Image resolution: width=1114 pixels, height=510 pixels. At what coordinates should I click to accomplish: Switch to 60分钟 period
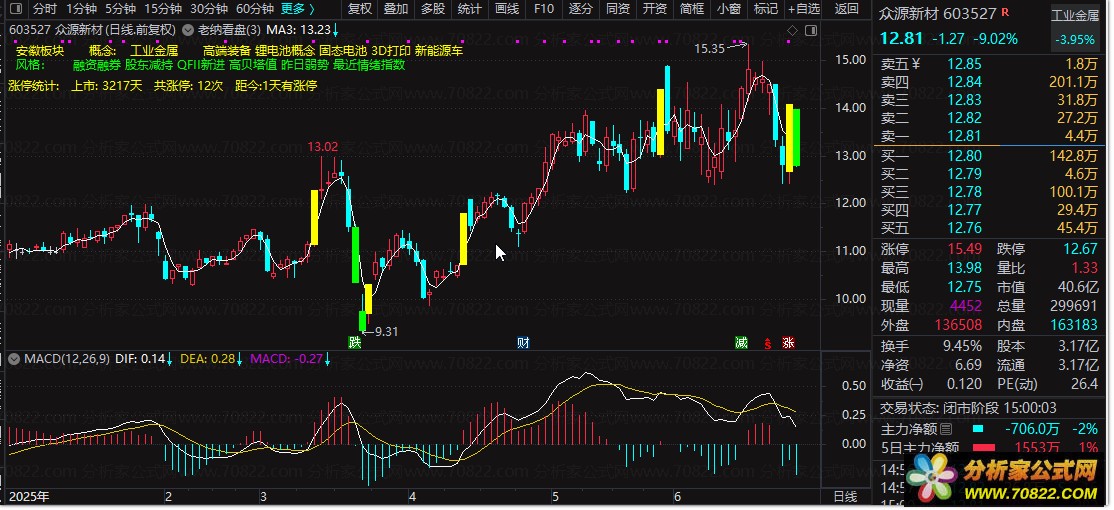(x=254, y=9)
